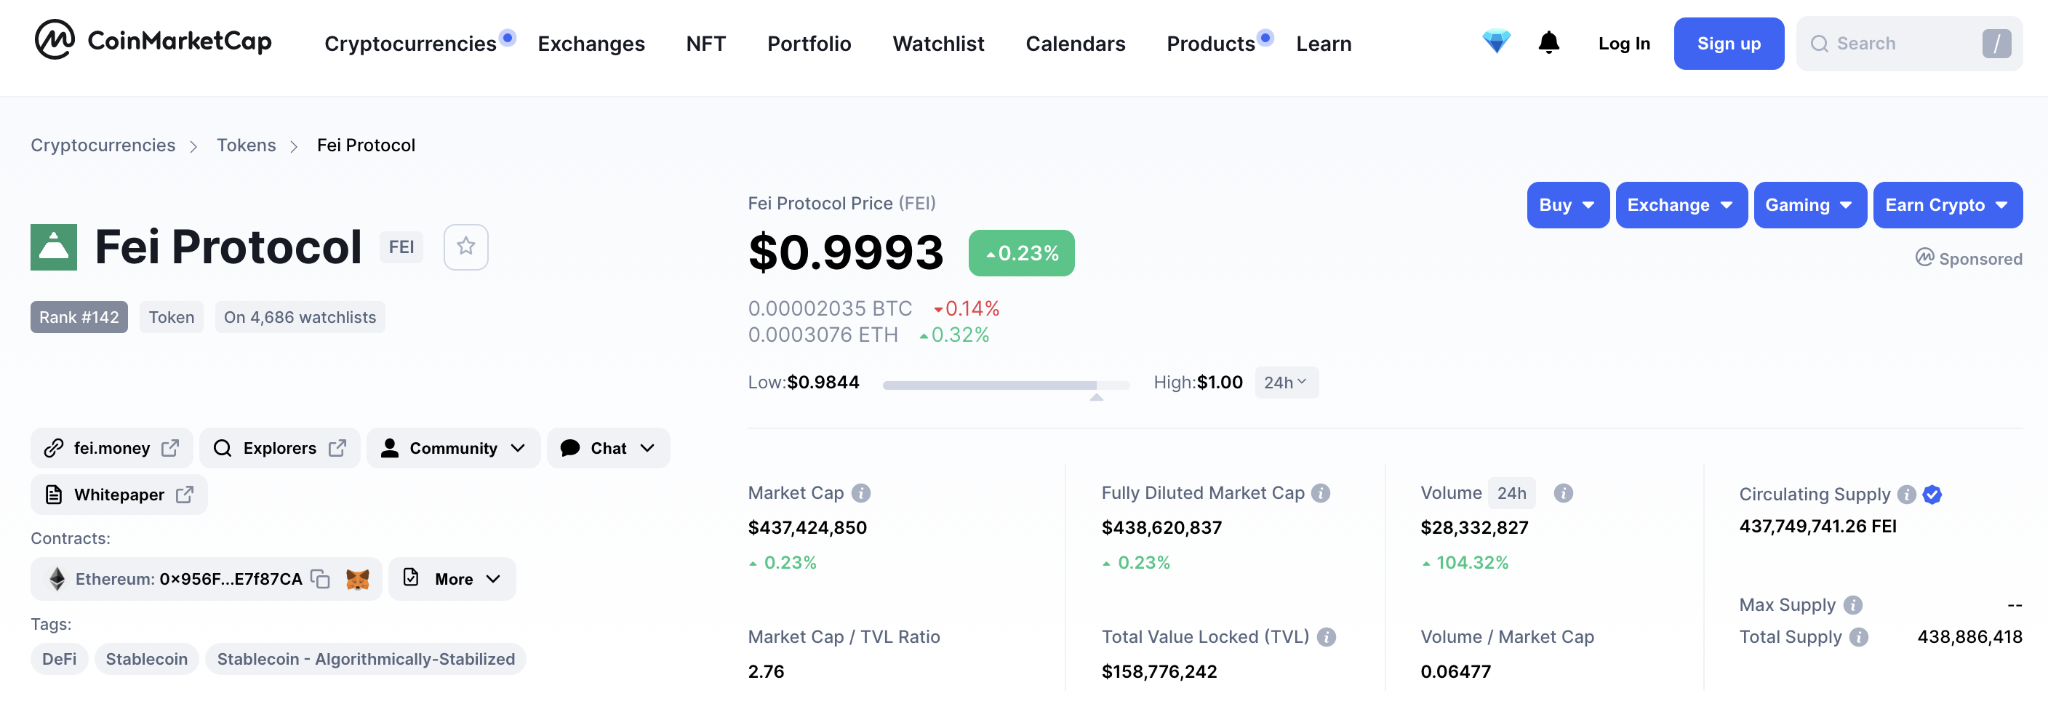Click the Sign up button
Viewport: 2048px width, 705px height.
coord(1728,43)
